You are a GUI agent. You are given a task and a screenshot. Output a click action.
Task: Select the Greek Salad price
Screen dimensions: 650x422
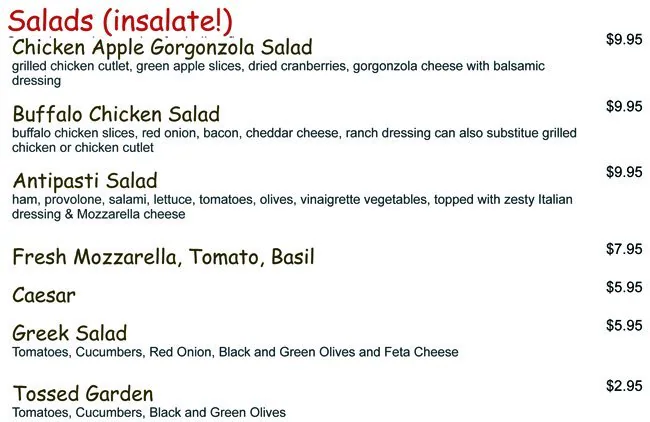[x=623, y=325]
